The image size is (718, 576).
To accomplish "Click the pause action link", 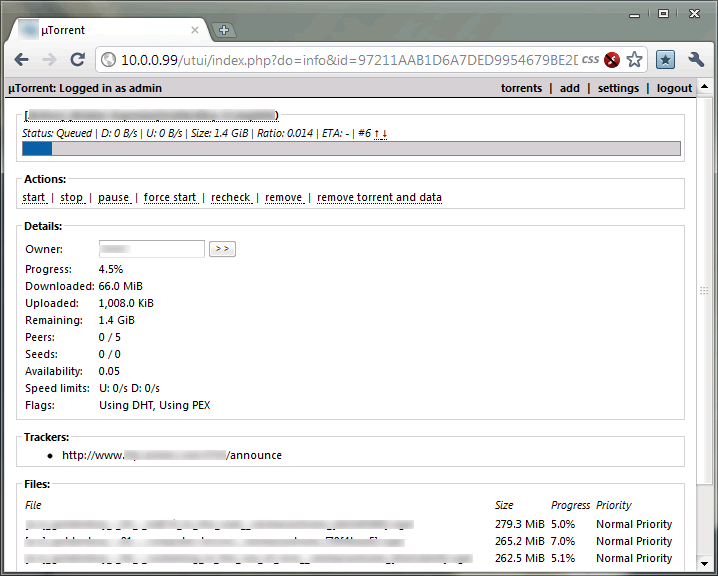I will click(x=114, y=197).
